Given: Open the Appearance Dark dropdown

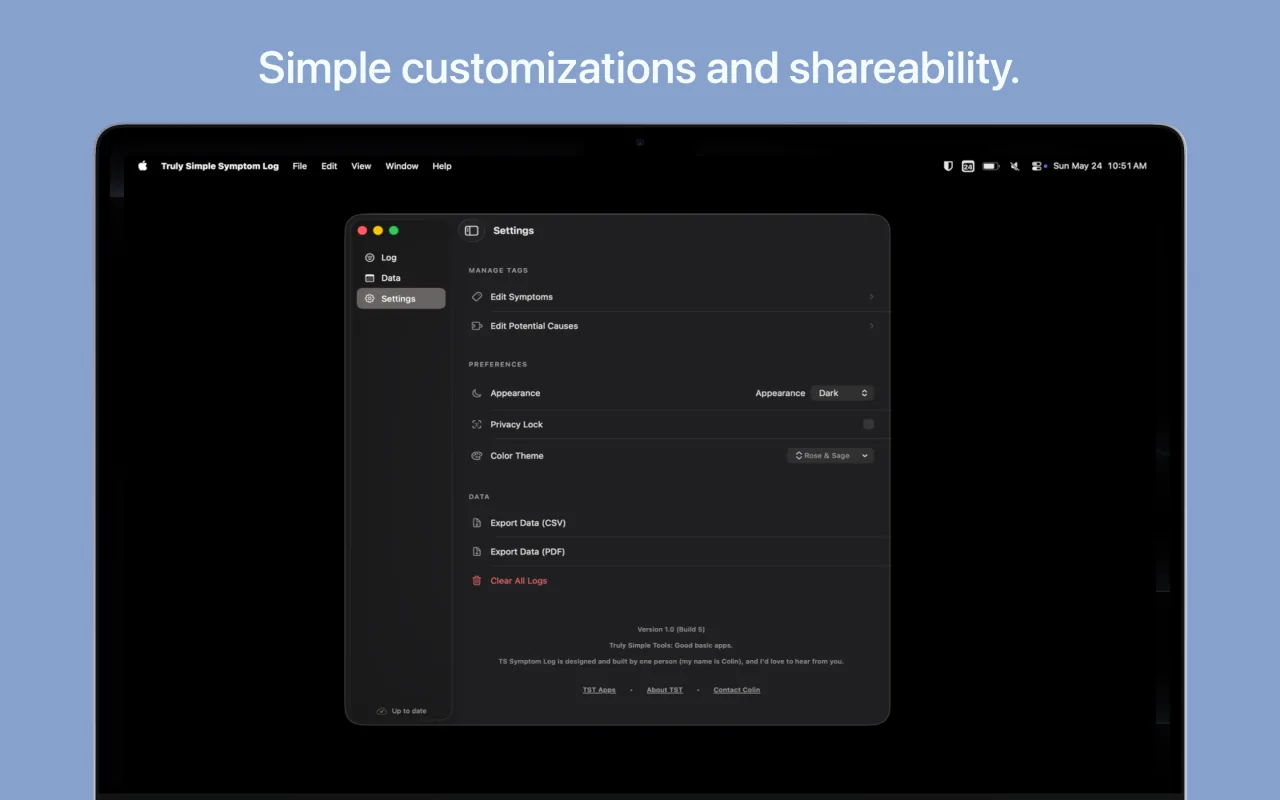Looking at the screenshot, I should pos(842,393).
